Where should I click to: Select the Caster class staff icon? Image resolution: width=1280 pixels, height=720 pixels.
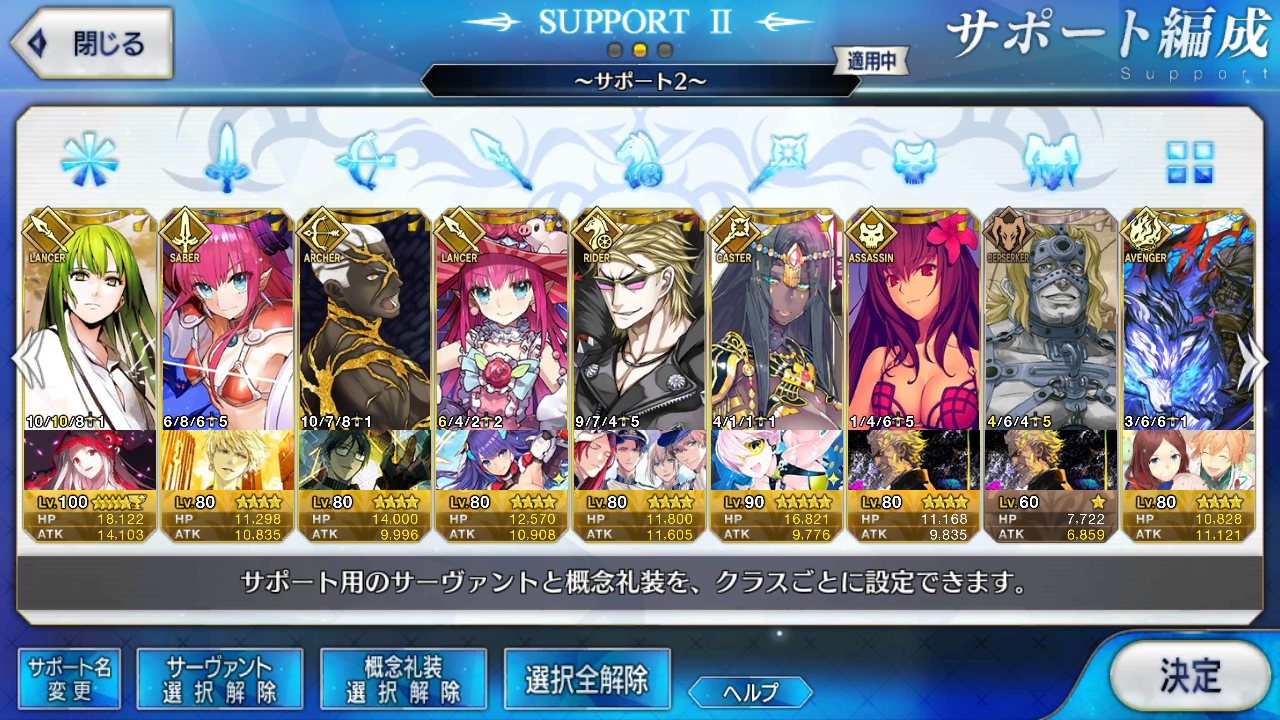coord(776,160)
